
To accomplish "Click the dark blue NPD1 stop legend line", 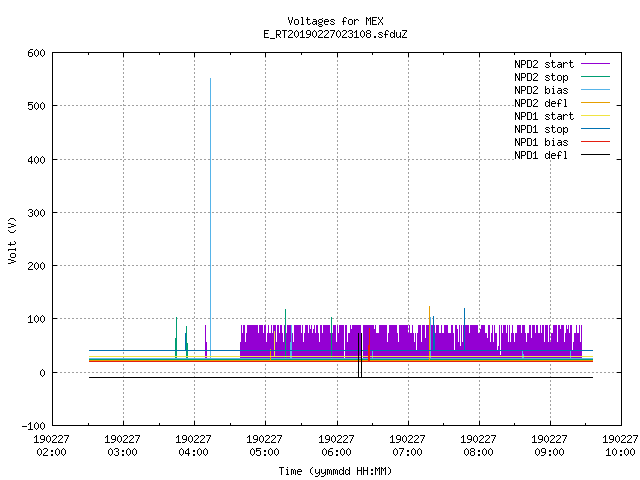I will [x=596, y=129].
